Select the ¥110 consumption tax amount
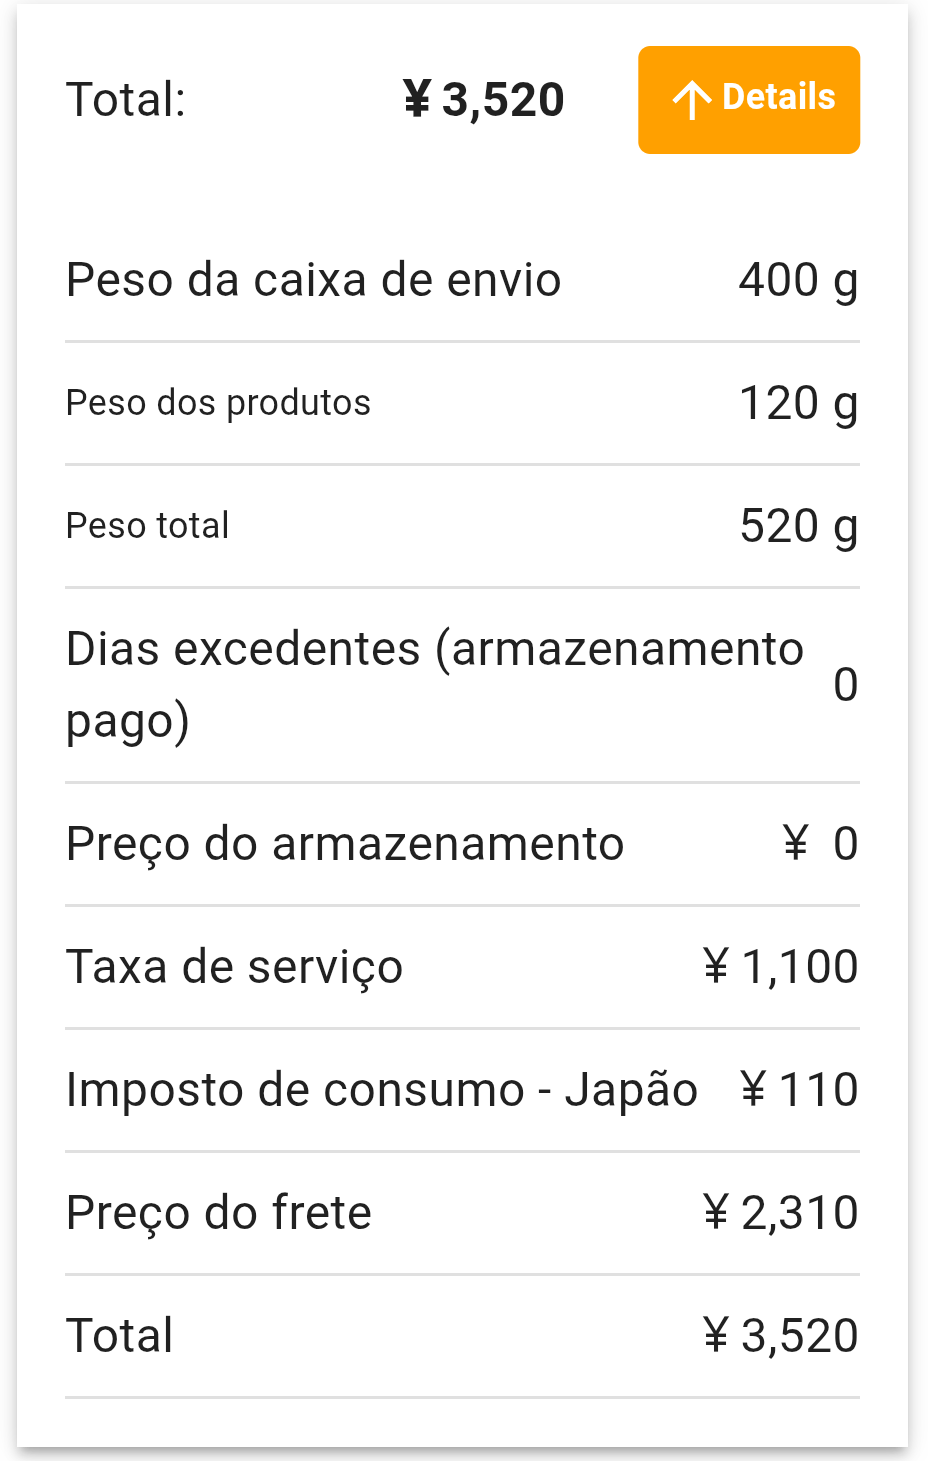 click(x=799, y=1090)
